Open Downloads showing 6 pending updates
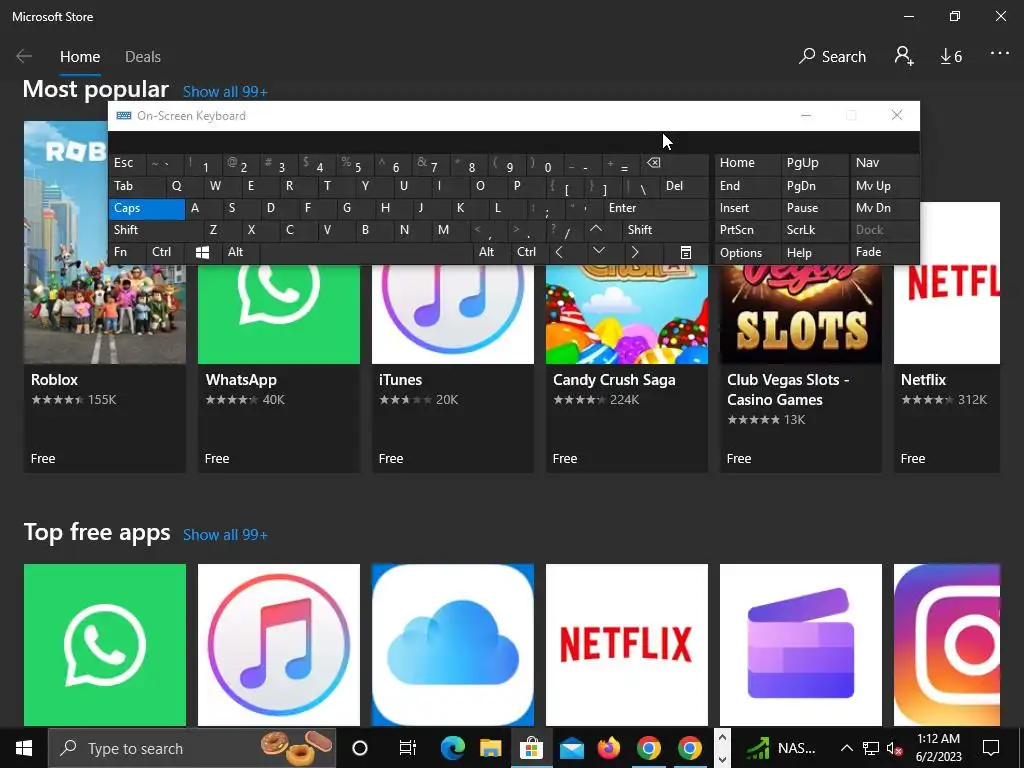 tap(951, 57)
